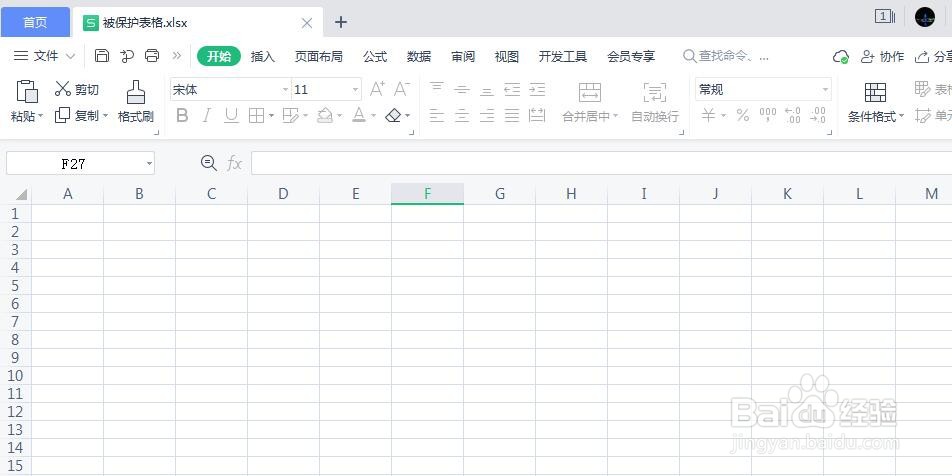Switch to the Review tab
This screenshot has width=952, height=476.
463,56
